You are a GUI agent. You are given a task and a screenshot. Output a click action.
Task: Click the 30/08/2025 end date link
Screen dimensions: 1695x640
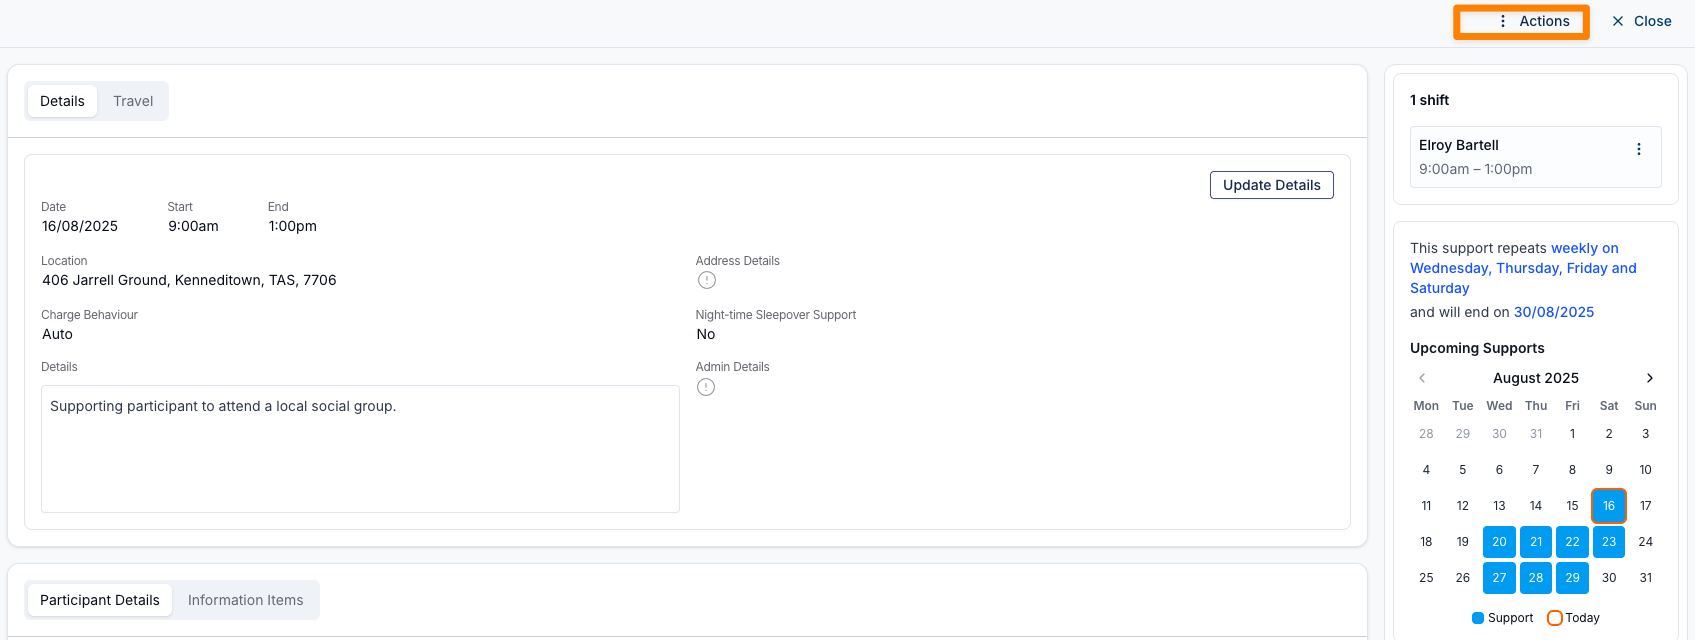1553,312
